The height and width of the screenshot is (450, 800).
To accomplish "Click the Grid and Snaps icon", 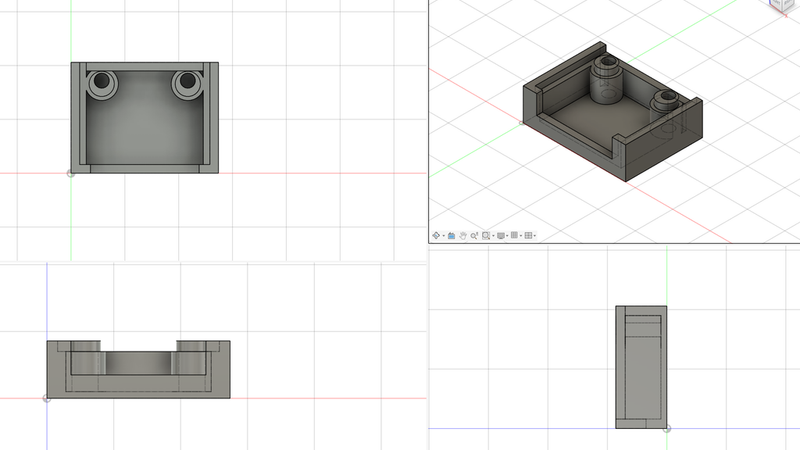I will (514, 235).
